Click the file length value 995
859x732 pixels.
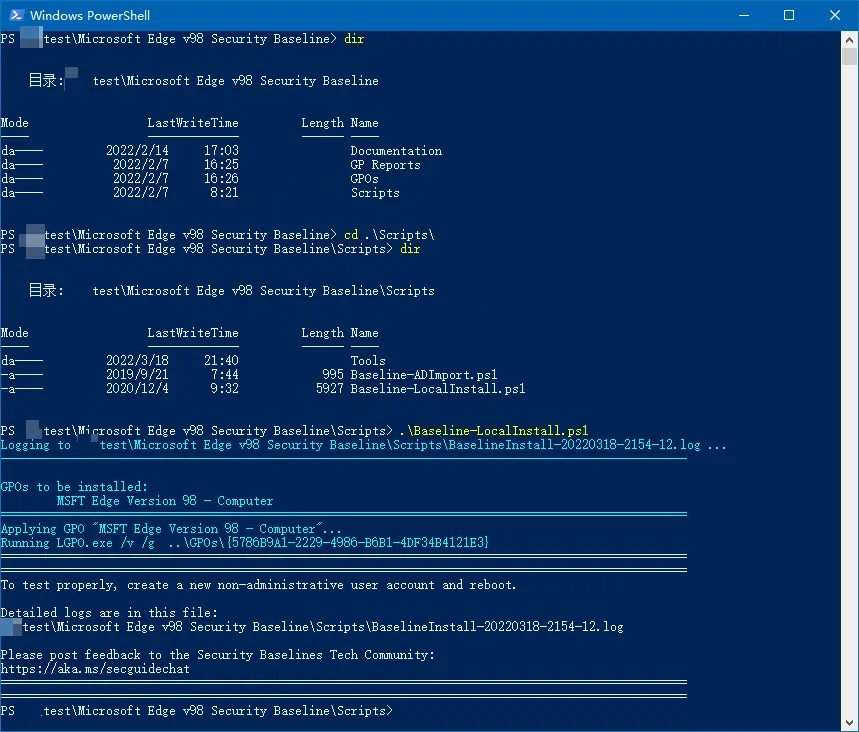[333, 375]
